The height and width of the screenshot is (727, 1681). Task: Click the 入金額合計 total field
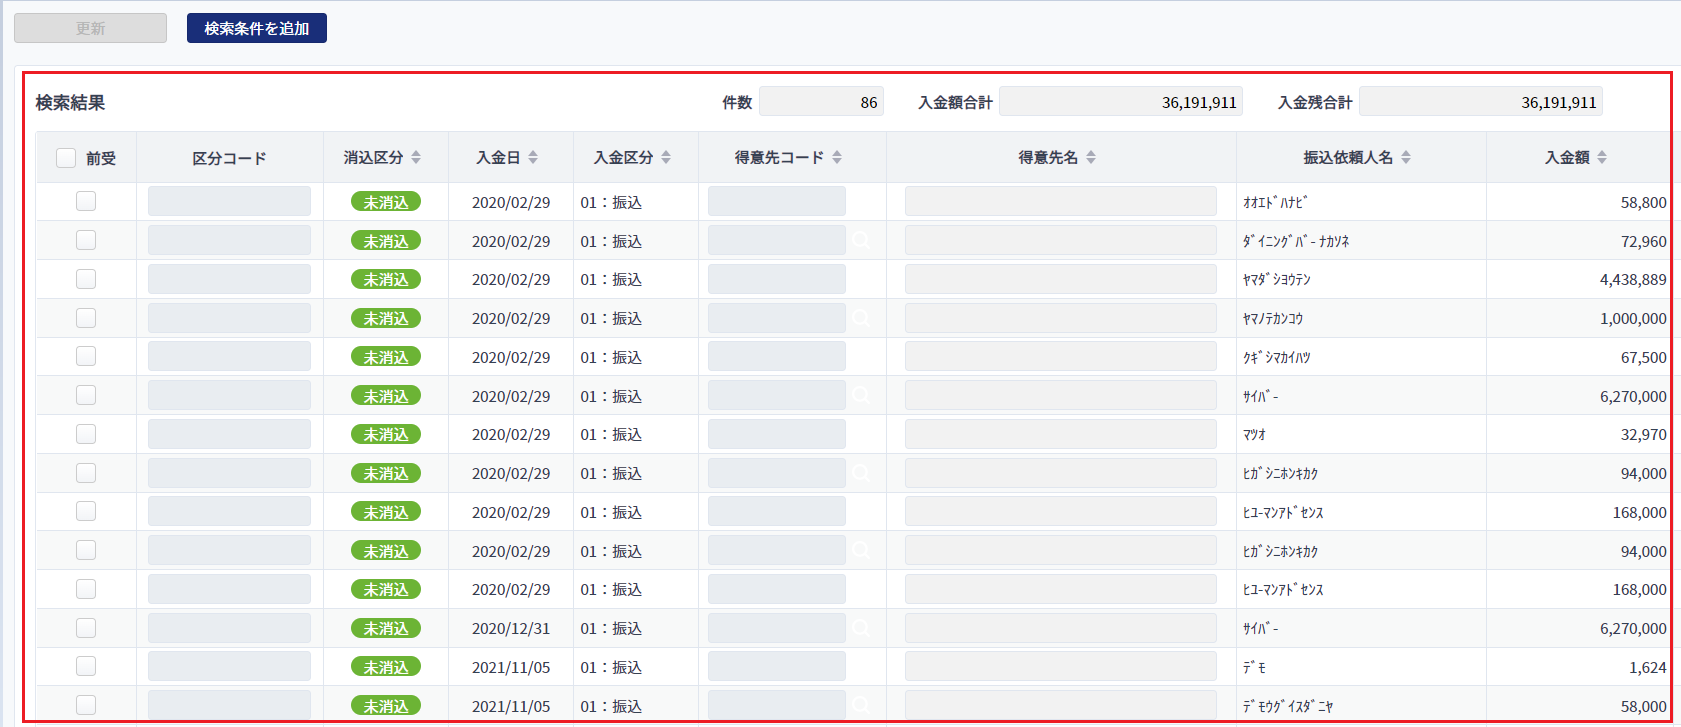(1120, 101)
